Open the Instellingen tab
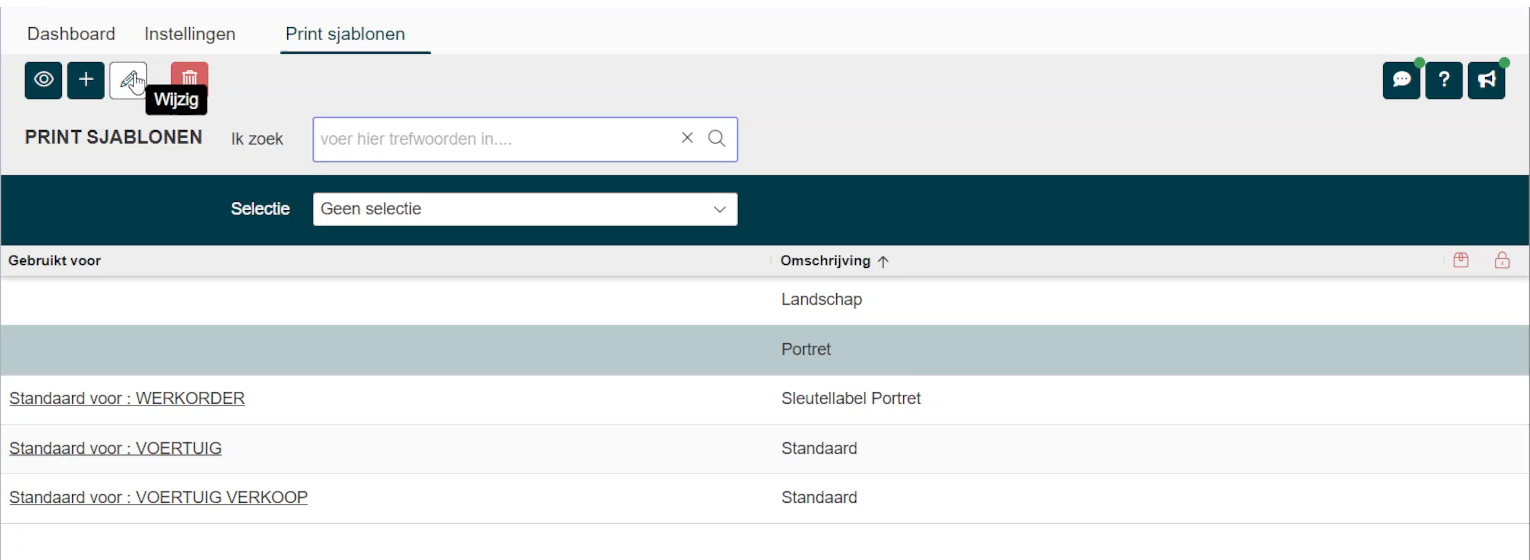 [x=190, y=34]
